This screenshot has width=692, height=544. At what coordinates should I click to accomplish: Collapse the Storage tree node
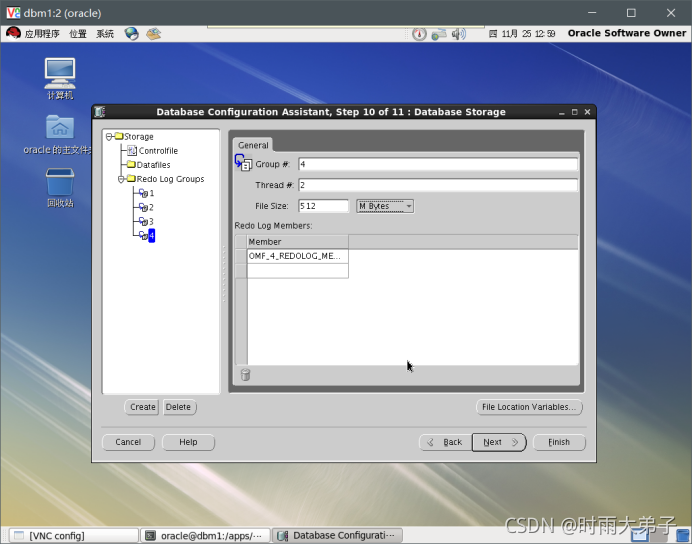[x=109, y=137]
